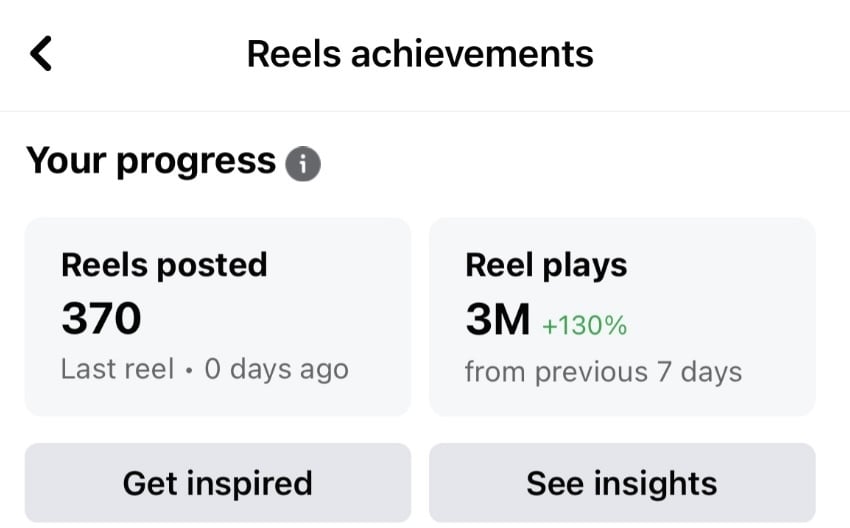Tap the Reels achievements title

click(420, 53)
